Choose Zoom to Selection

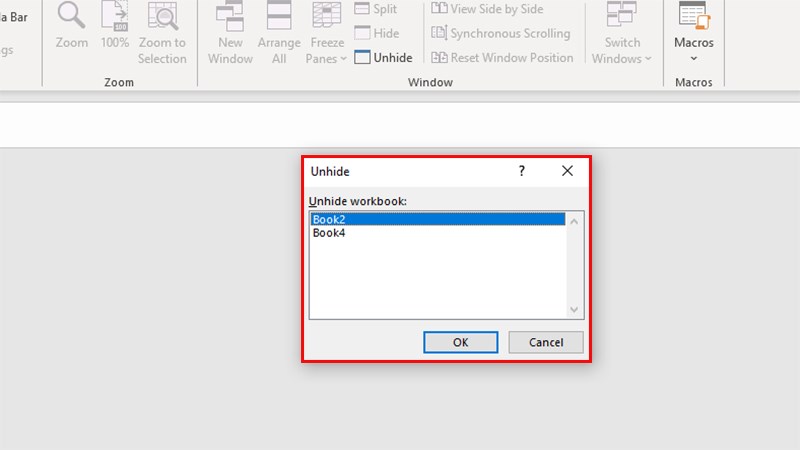(162, 33)
